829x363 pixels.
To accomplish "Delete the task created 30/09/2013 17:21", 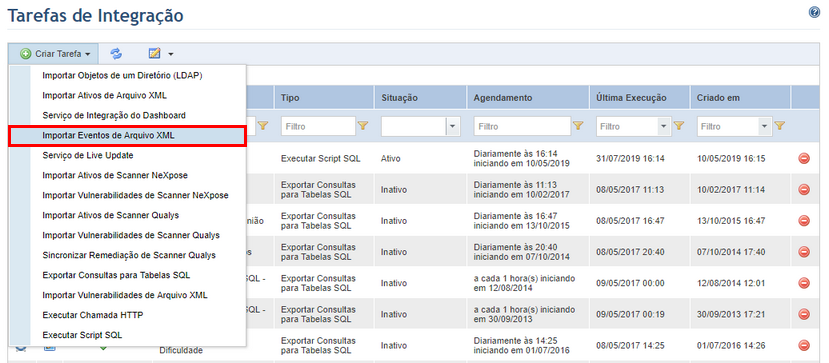I will coord(804,314).
